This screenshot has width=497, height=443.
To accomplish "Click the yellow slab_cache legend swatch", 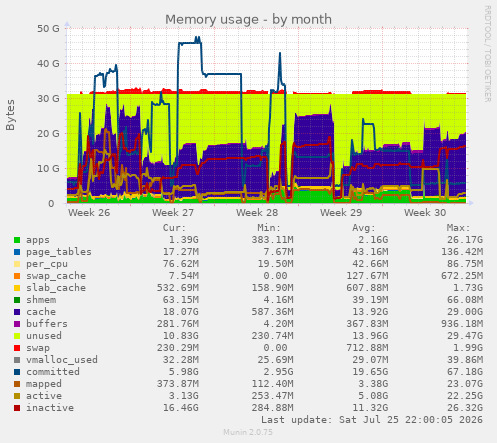I will [x=17, y=288].
